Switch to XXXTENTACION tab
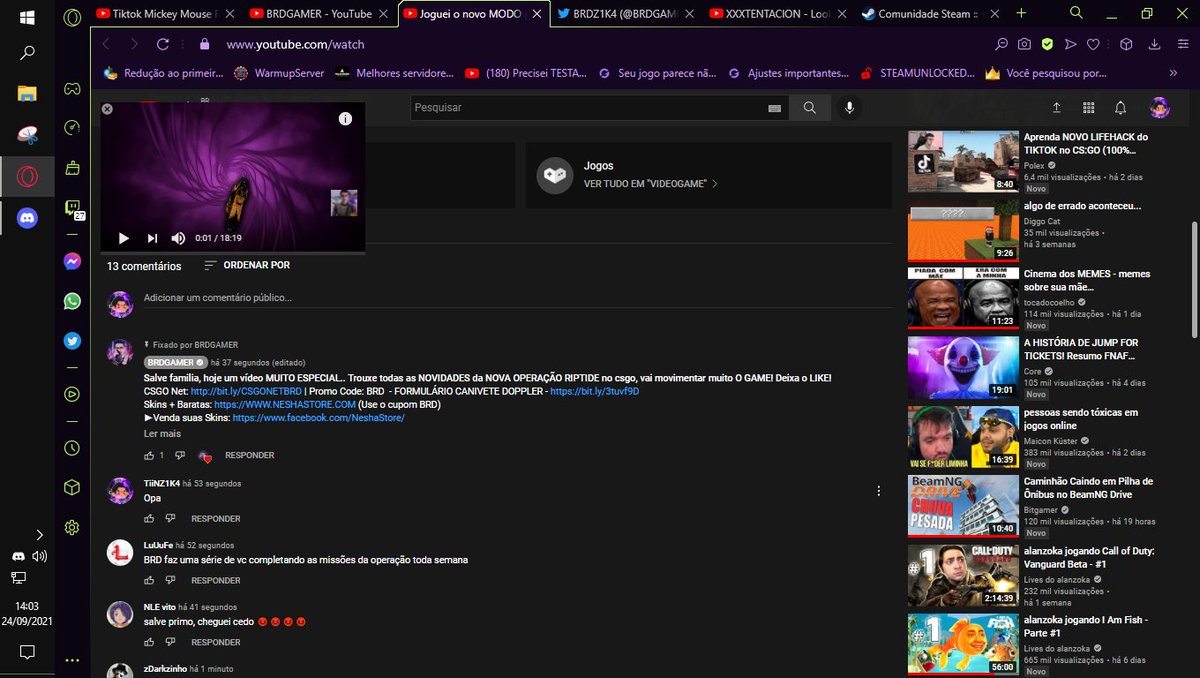The width and height of the screenshot is (1200, 678). (775, 14)
